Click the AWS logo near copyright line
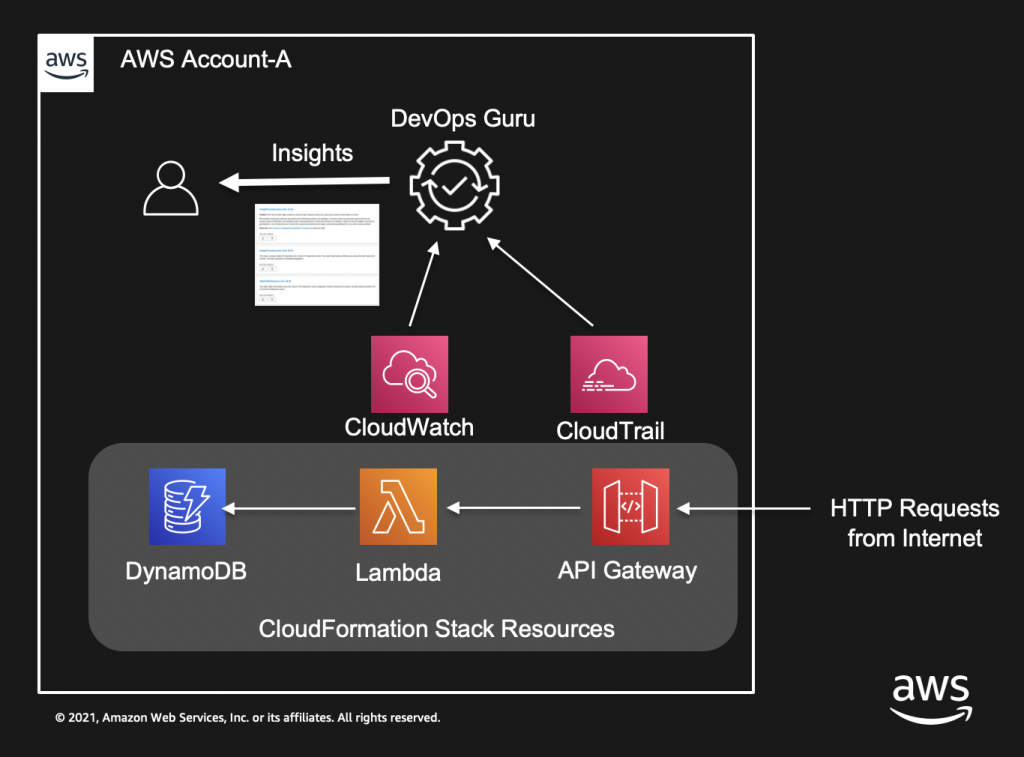The height and width of the screenshot is (757, 1024). point(931,700)
